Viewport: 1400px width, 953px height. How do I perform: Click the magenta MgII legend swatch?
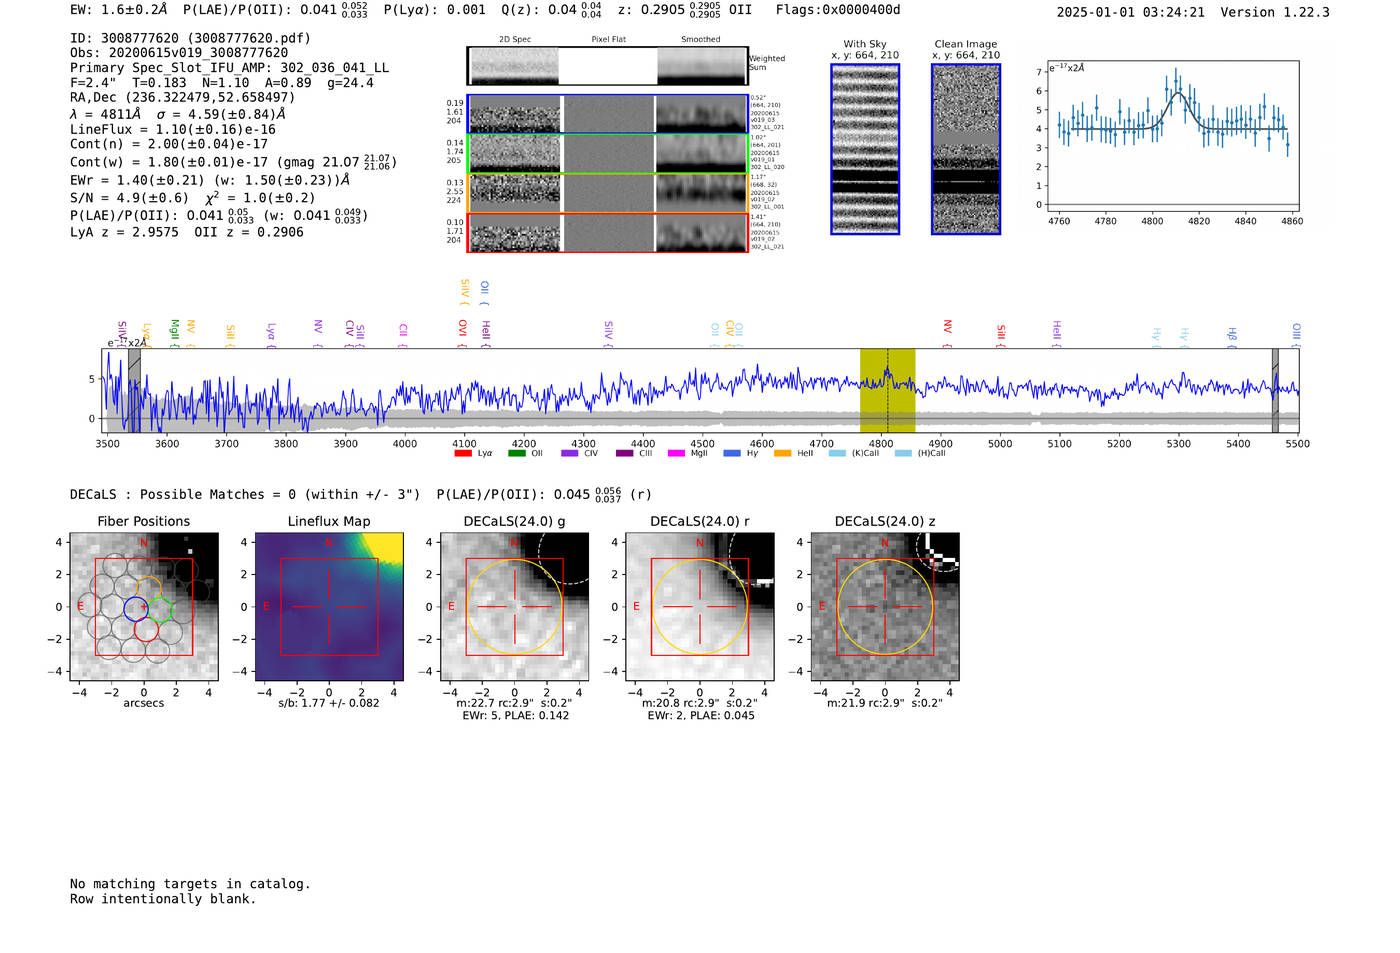677,453
